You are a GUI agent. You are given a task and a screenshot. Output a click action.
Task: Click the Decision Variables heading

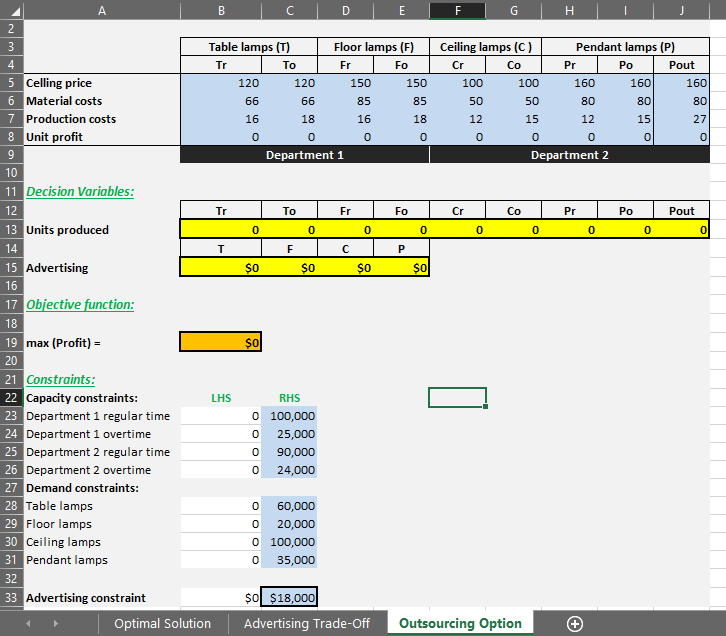[80, 192]
